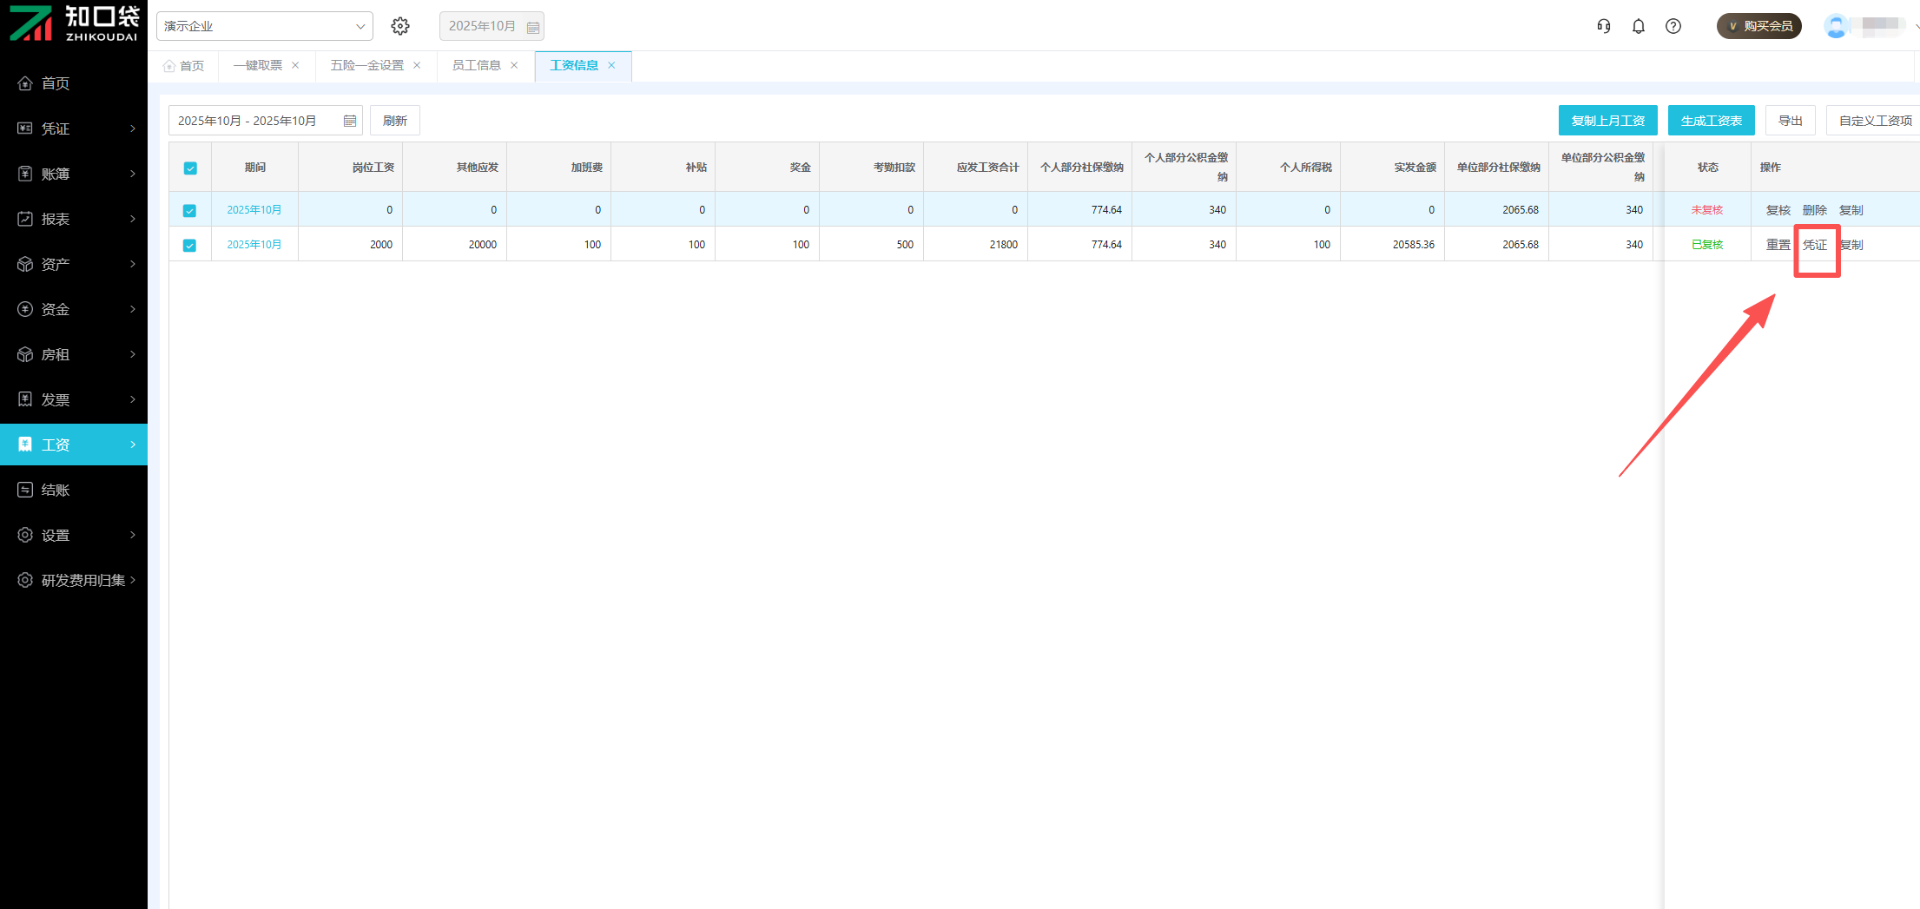Click the settings gear beside company selector
Screen dimensions: 1920x909
point(400,26)
